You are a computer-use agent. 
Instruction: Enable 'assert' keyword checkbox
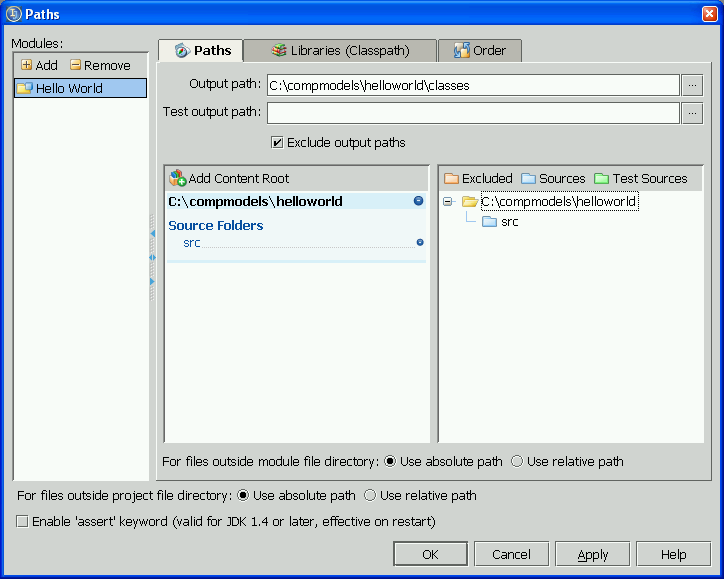pyautogui.click(x=22, y=521)
